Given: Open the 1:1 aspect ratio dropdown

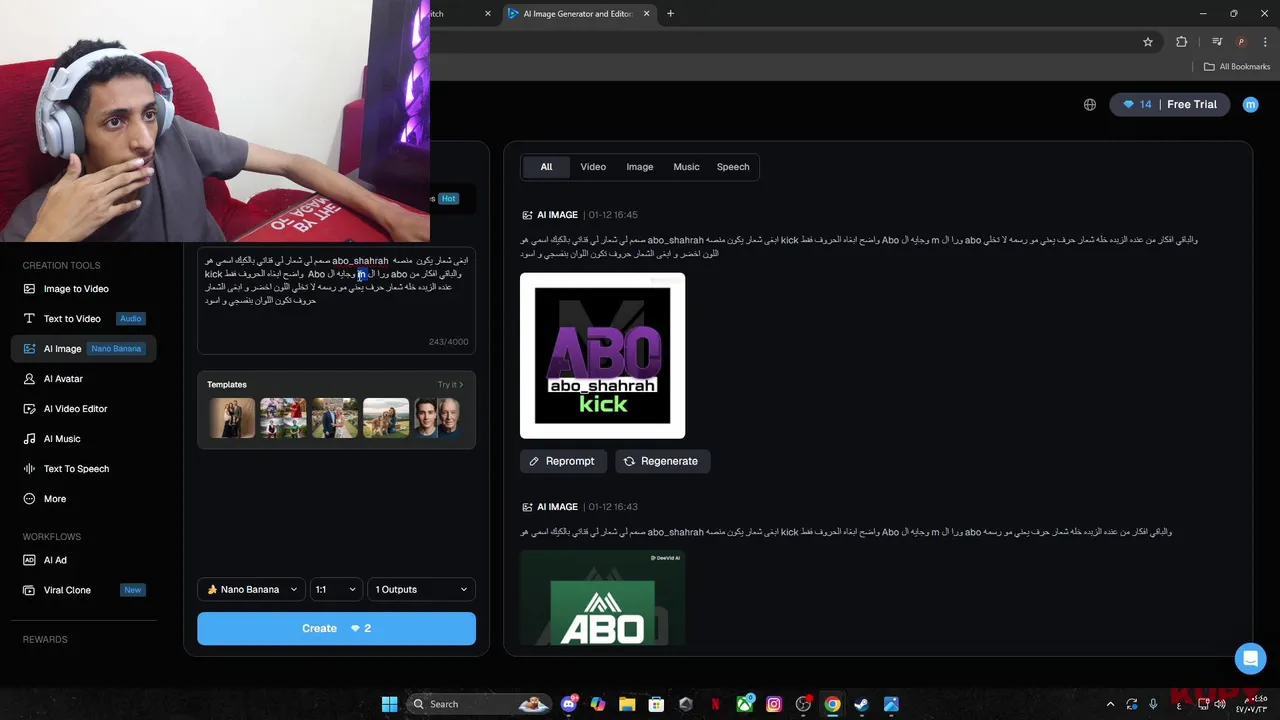Looking at the screenshot, I should [x=336, y=590].
